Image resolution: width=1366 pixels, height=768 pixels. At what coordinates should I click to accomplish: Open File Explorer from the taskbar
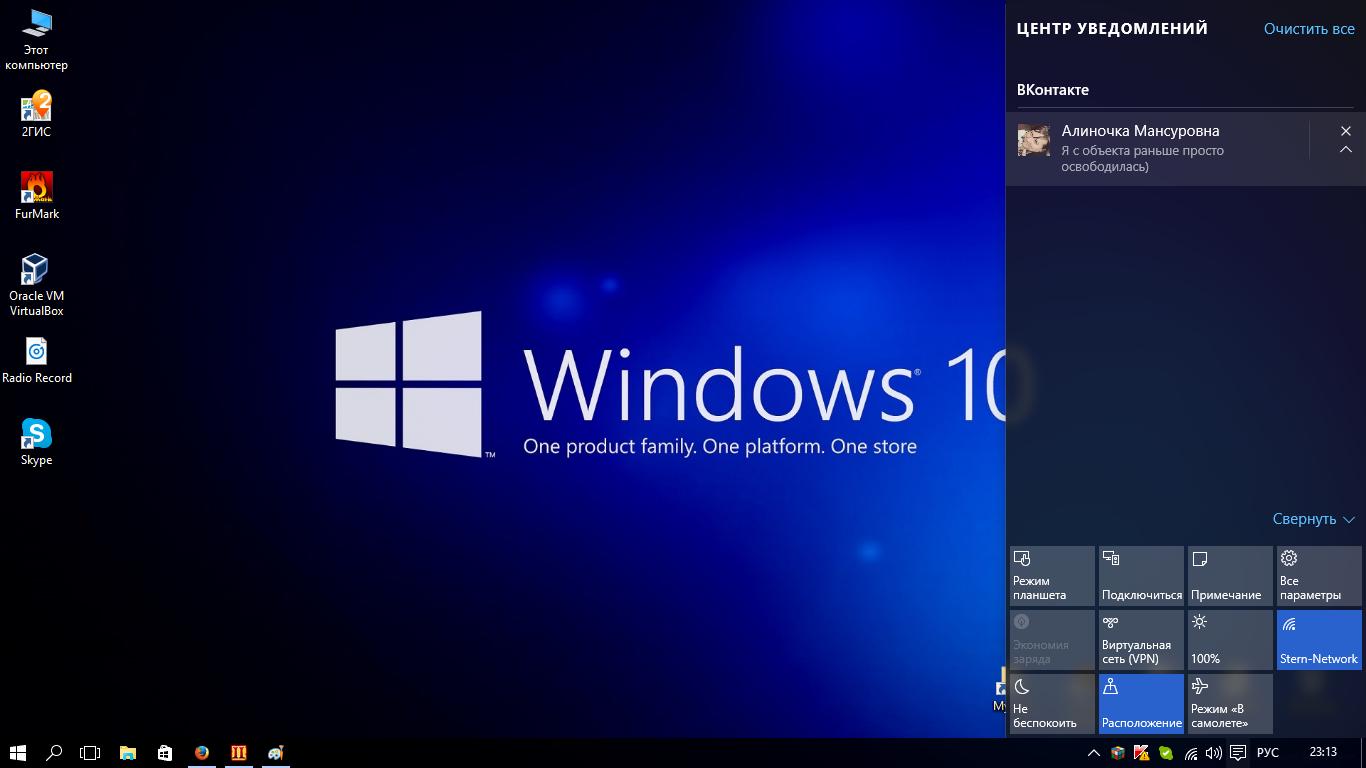pyautogui.click(x=128, y=753)
